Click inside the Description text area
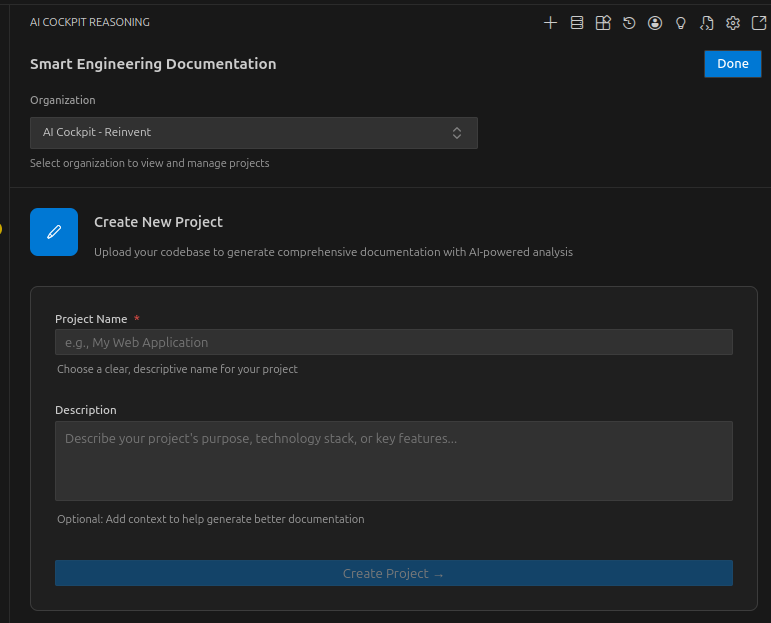The height and width of the screenshot is (623, 771). click(393, 461)
